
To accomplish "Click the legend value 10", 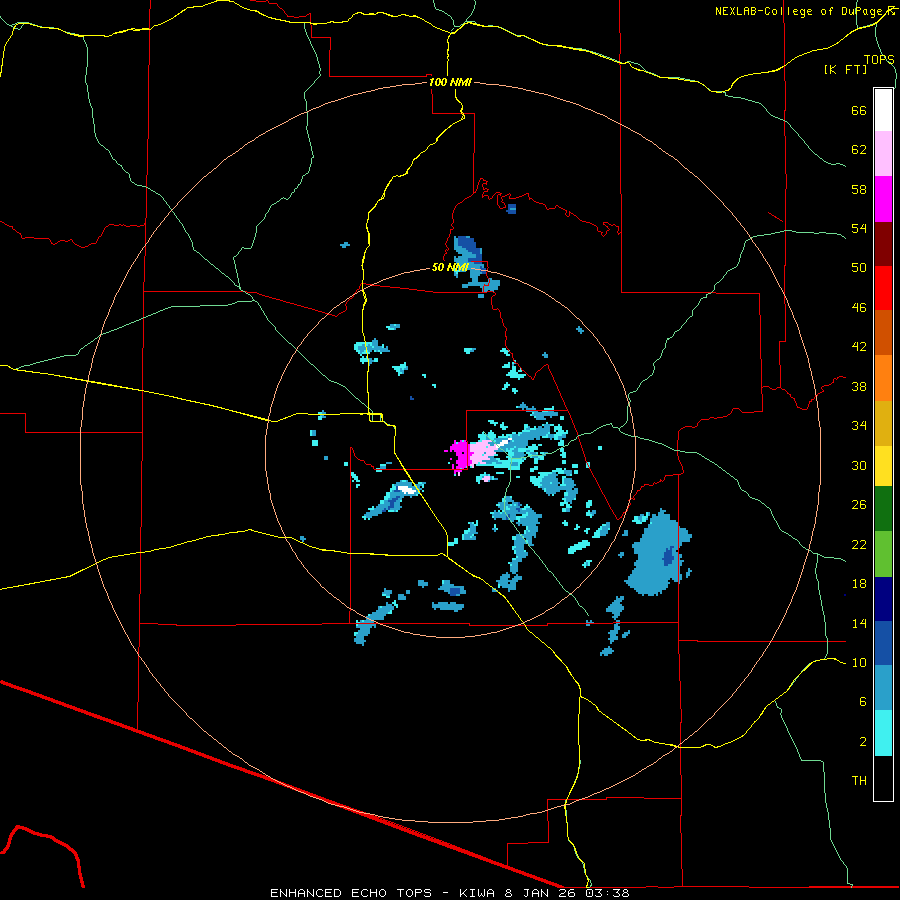I will [859, 662].
